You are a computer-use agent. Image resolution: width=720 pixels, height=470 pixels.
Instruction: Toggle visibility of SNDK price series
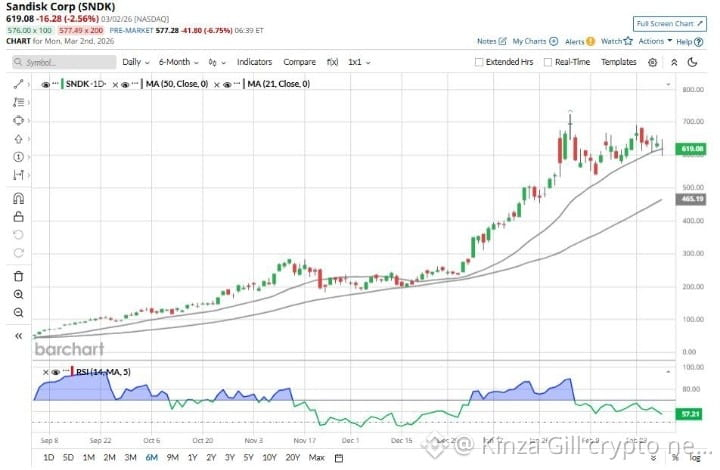coord(45,84)
